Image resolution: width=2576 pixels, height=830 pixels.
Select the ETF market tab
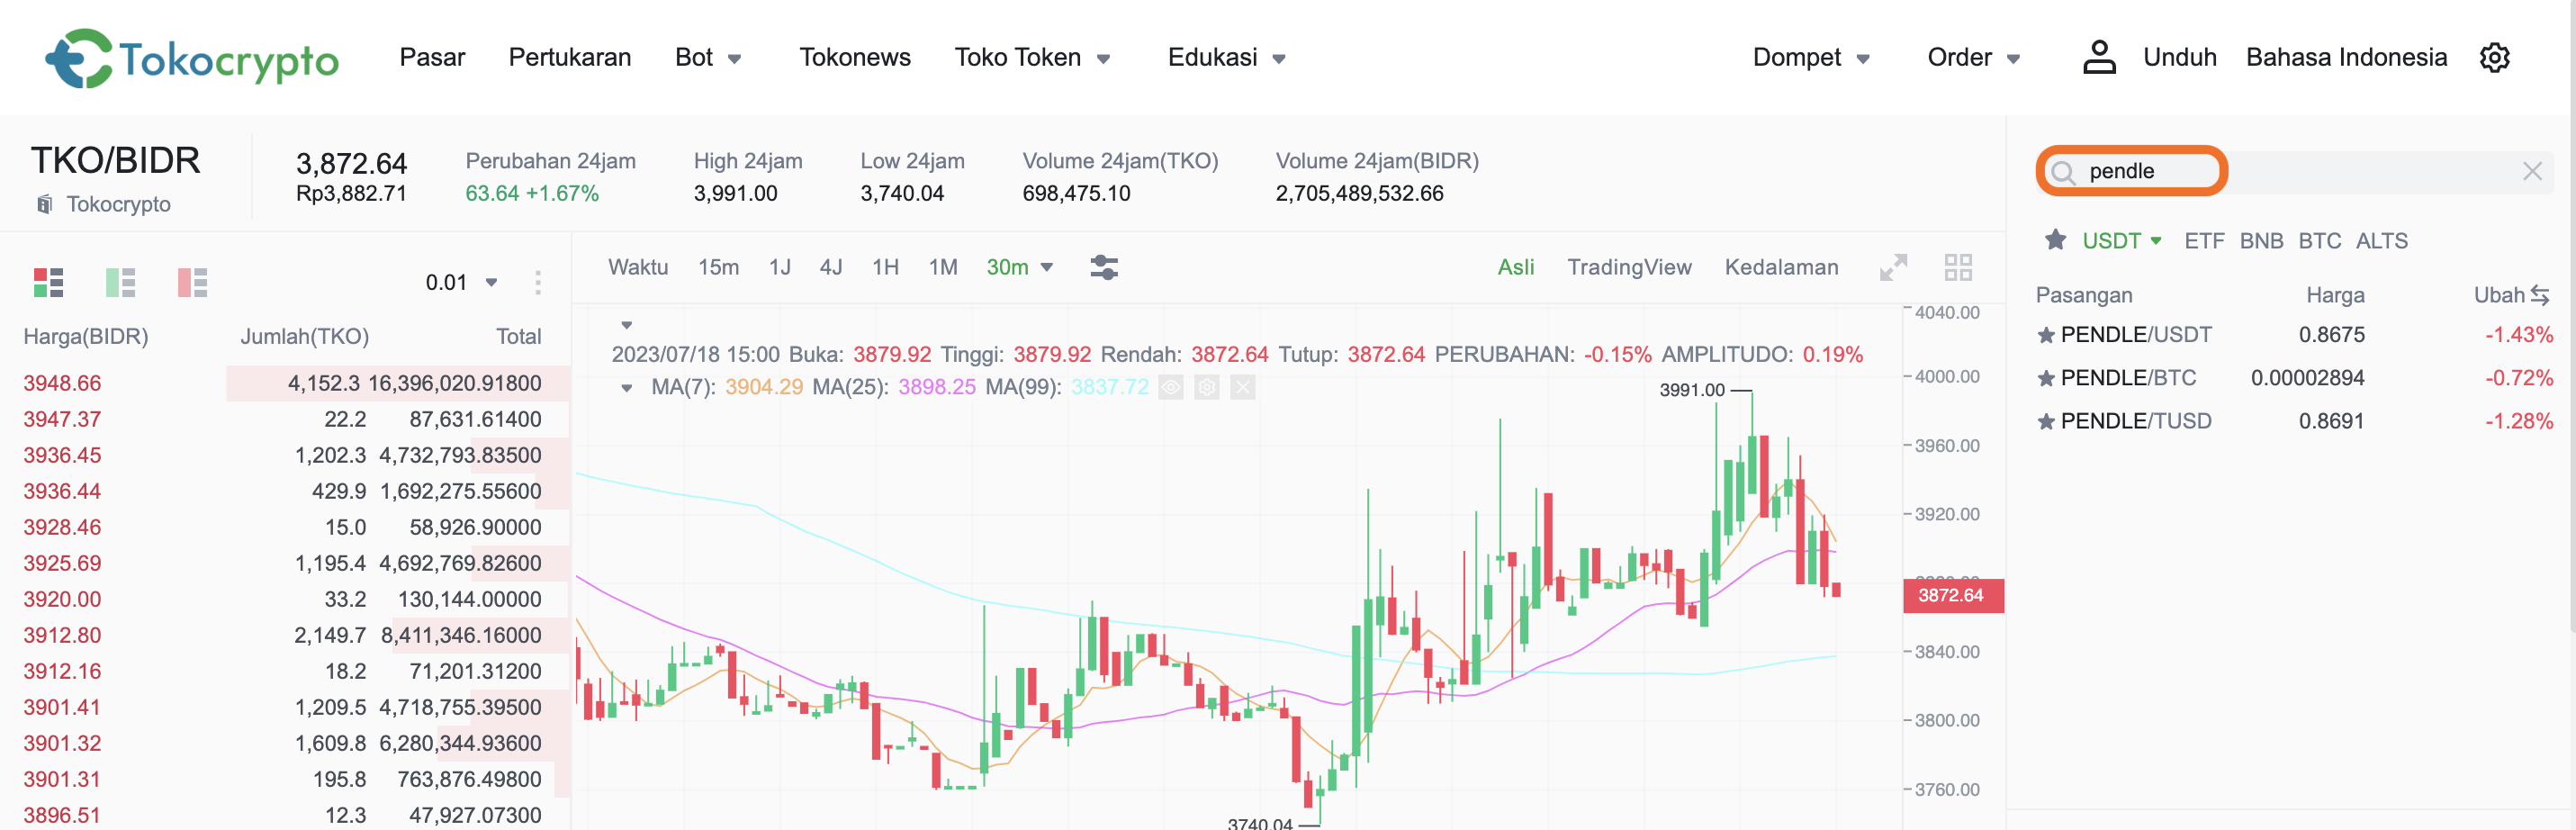(x=2203, y=241)
